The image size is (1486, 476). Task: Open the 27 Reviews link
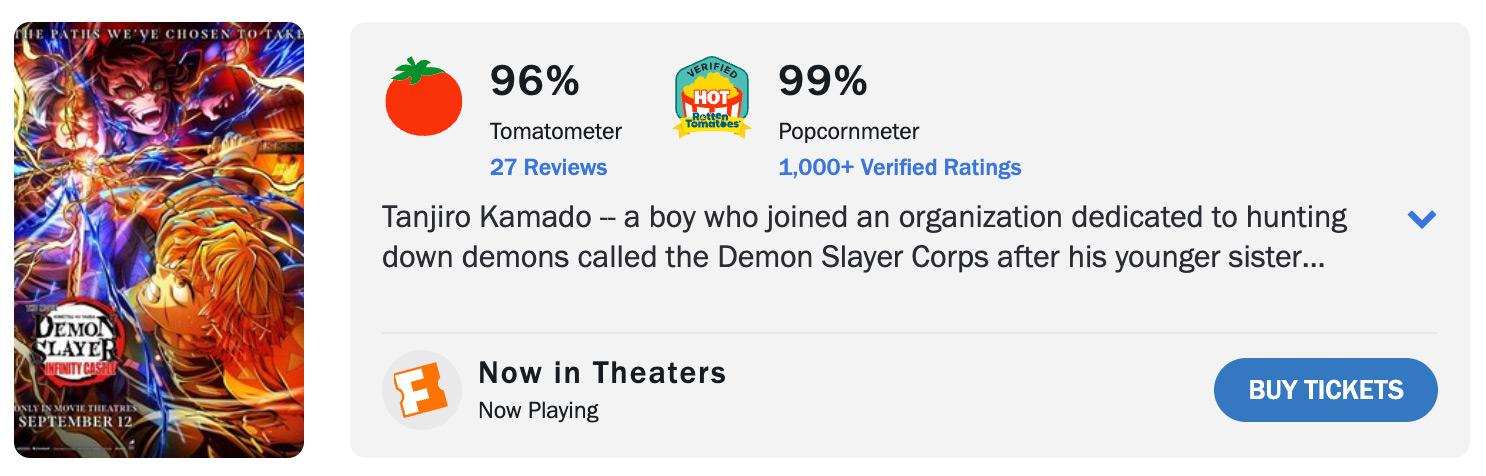pos(548,167)
